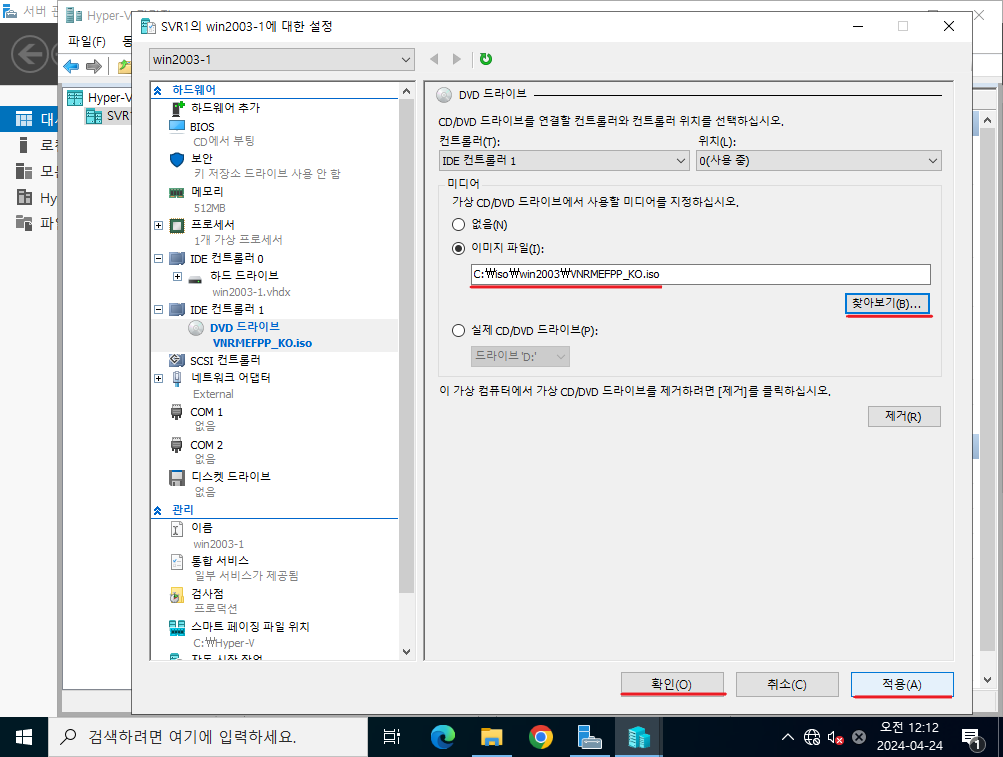Click back arrow in Hyper-V Manager toolbar
Viewport: 1003px width, 757px height.
tap(71, 66)
